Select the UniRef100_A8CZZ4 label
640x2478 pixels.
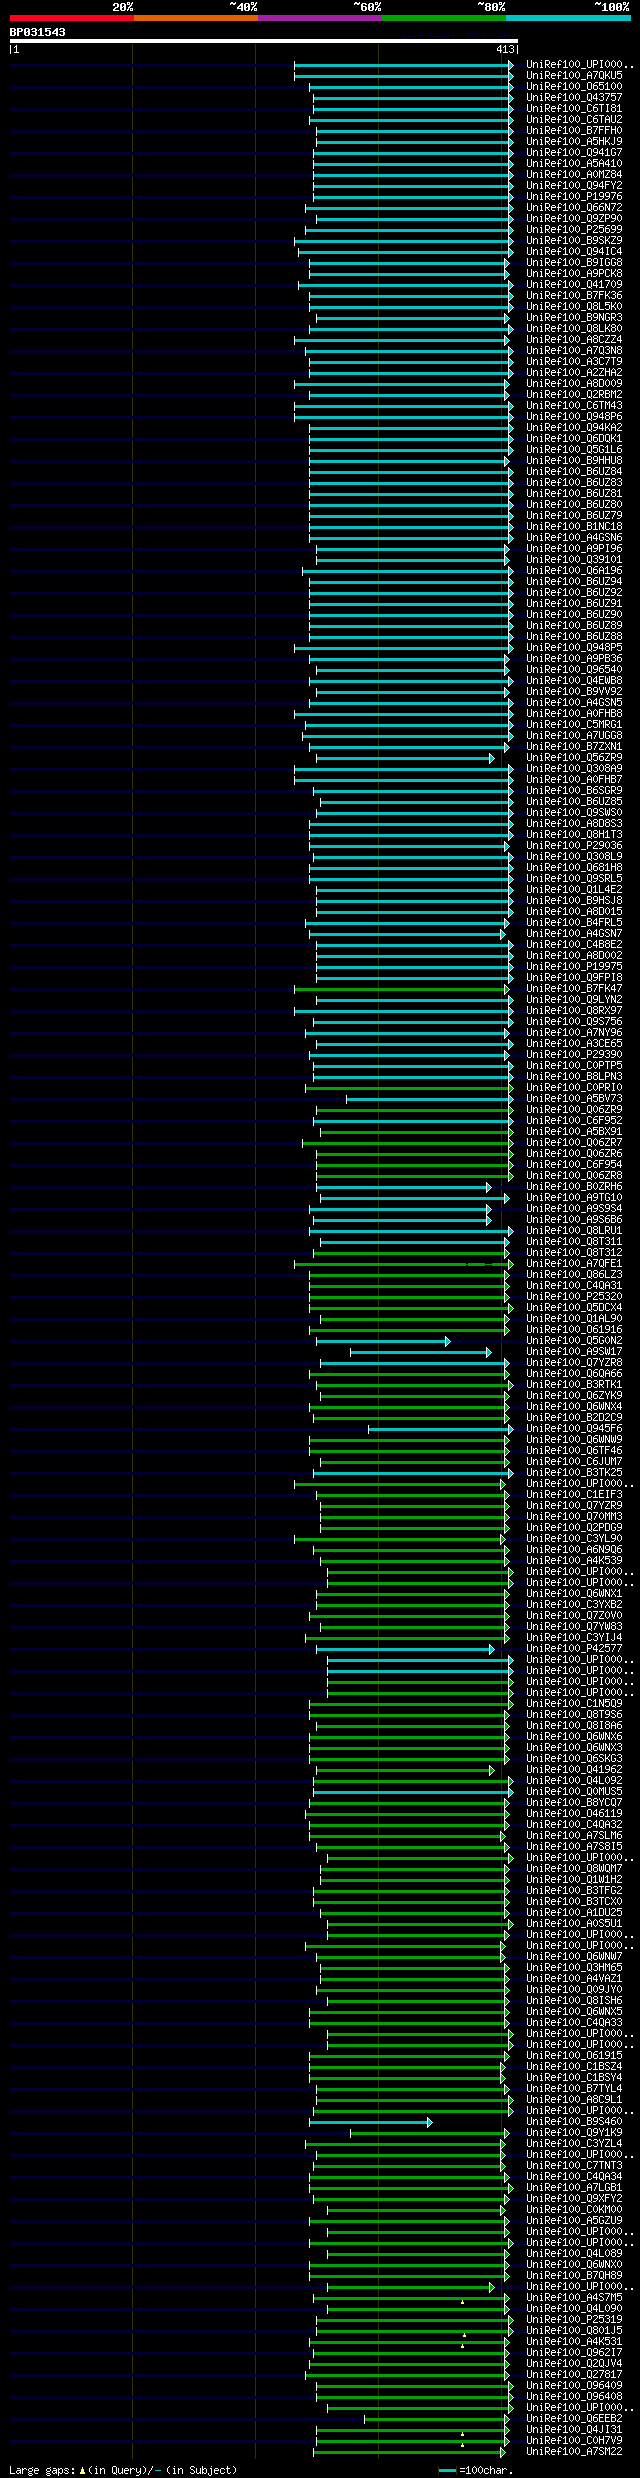point(574,339)
